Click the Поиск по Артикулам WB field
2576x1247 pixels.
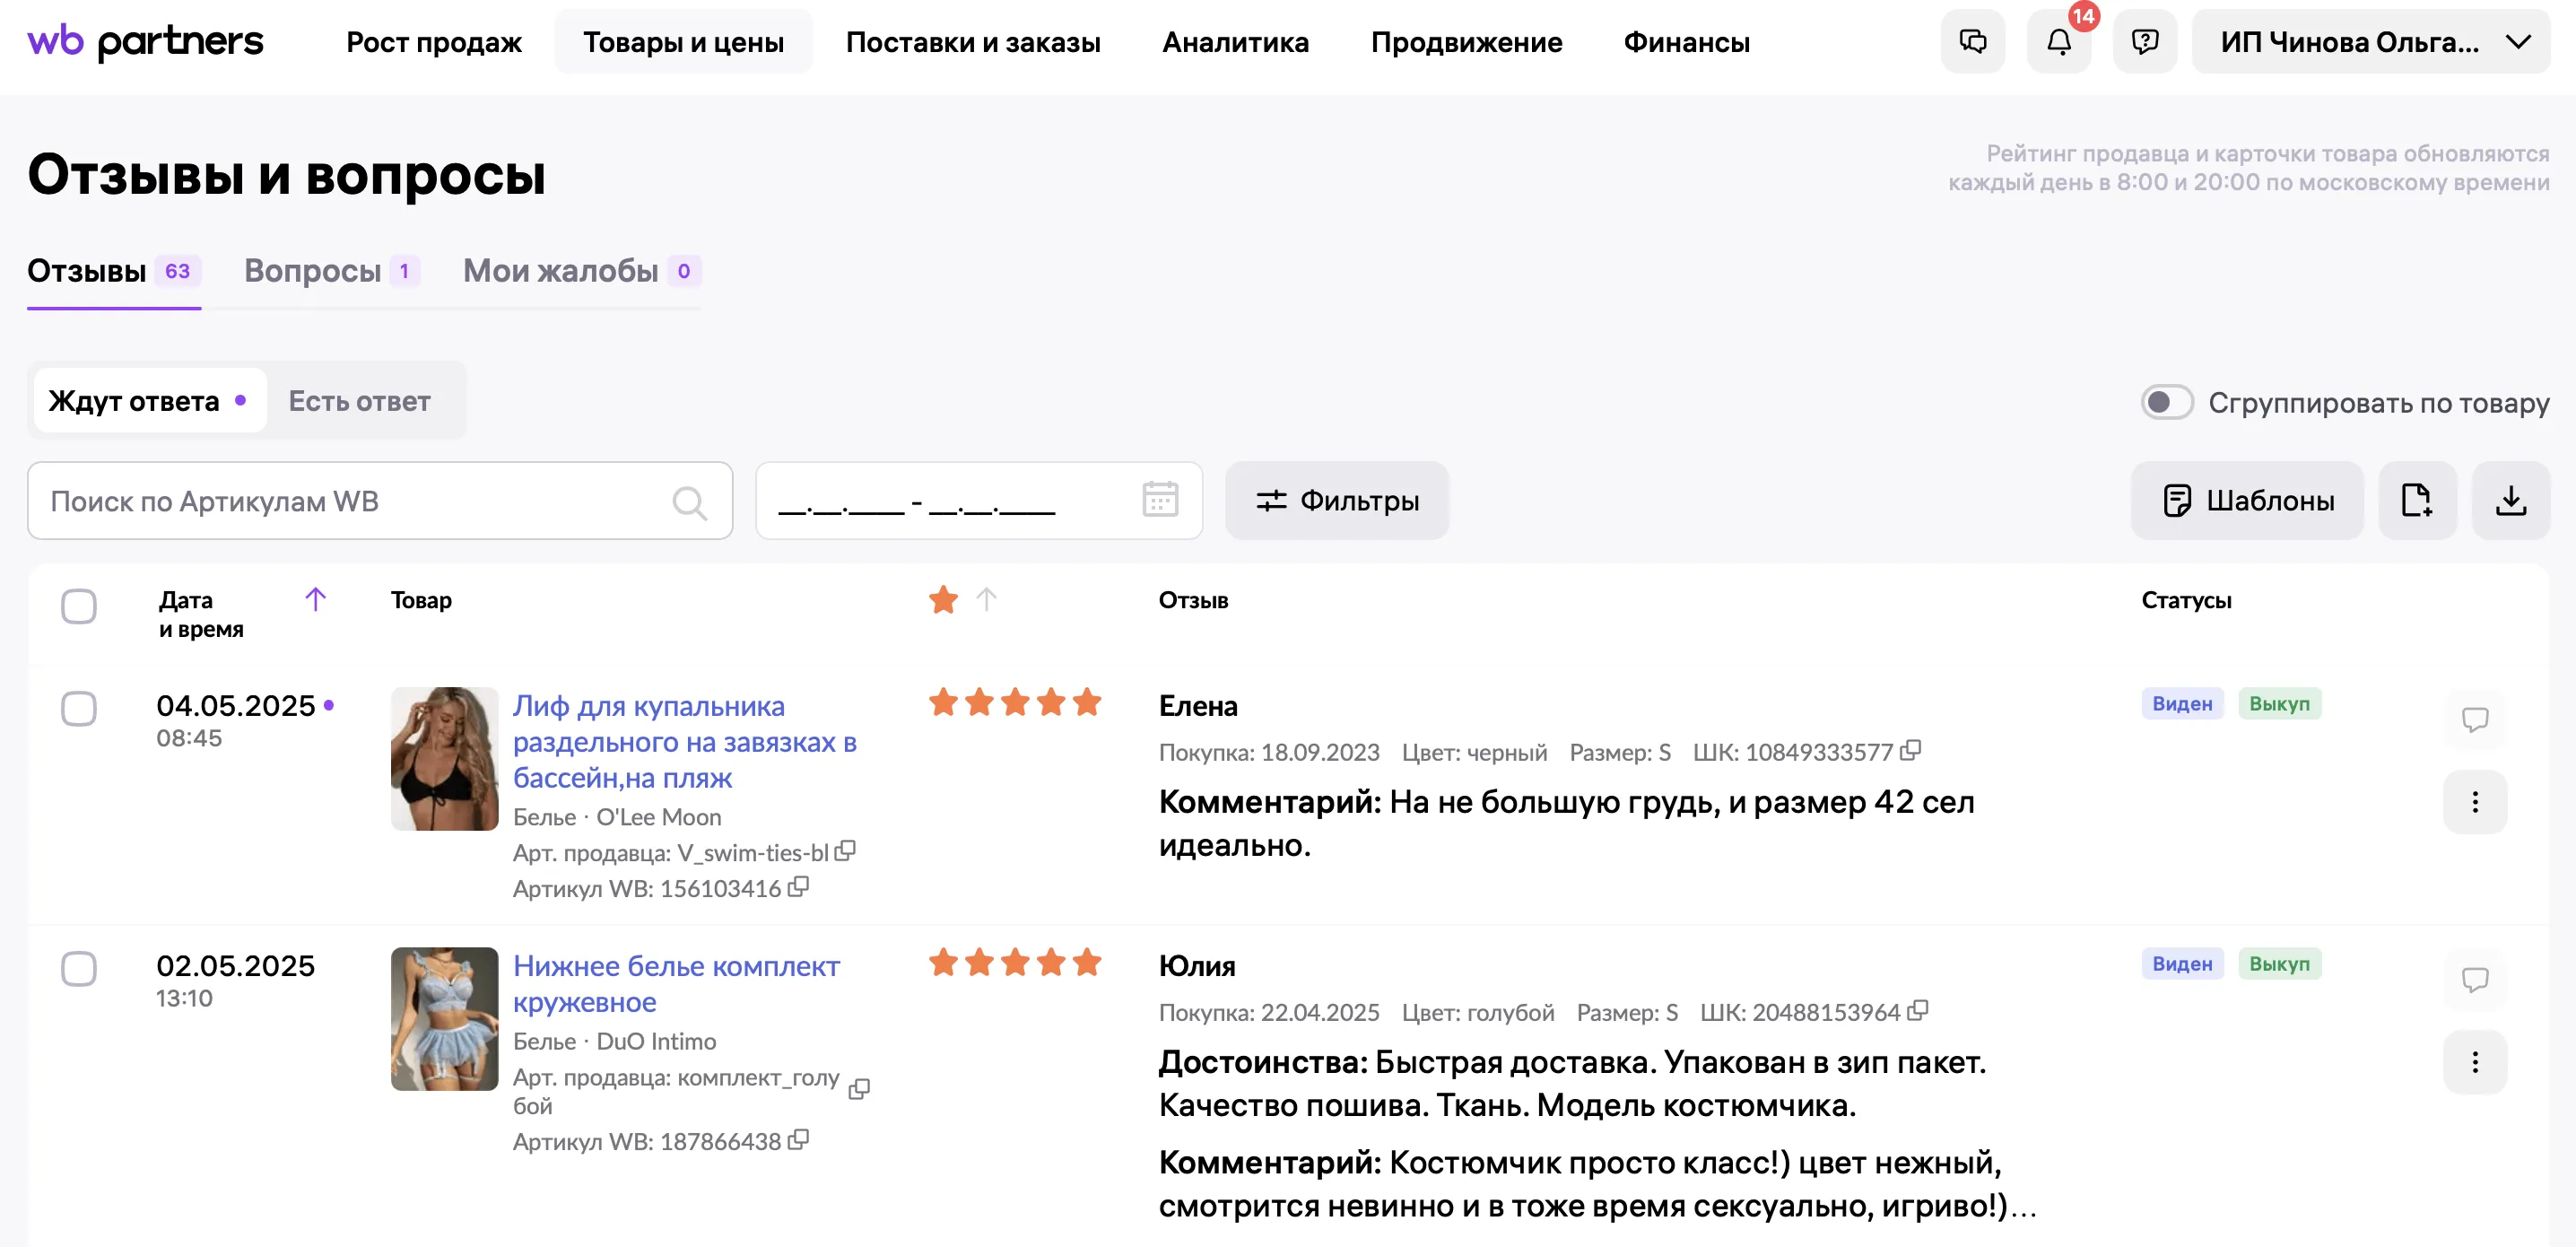click(350, 501)
